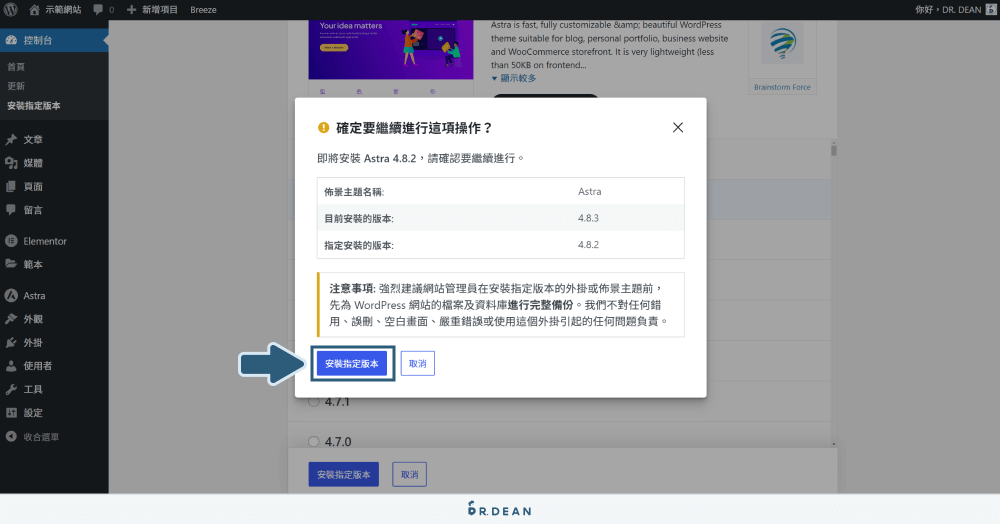
Task: Click the 4.8.3 current version value
Action: click(x=588, y=218)
